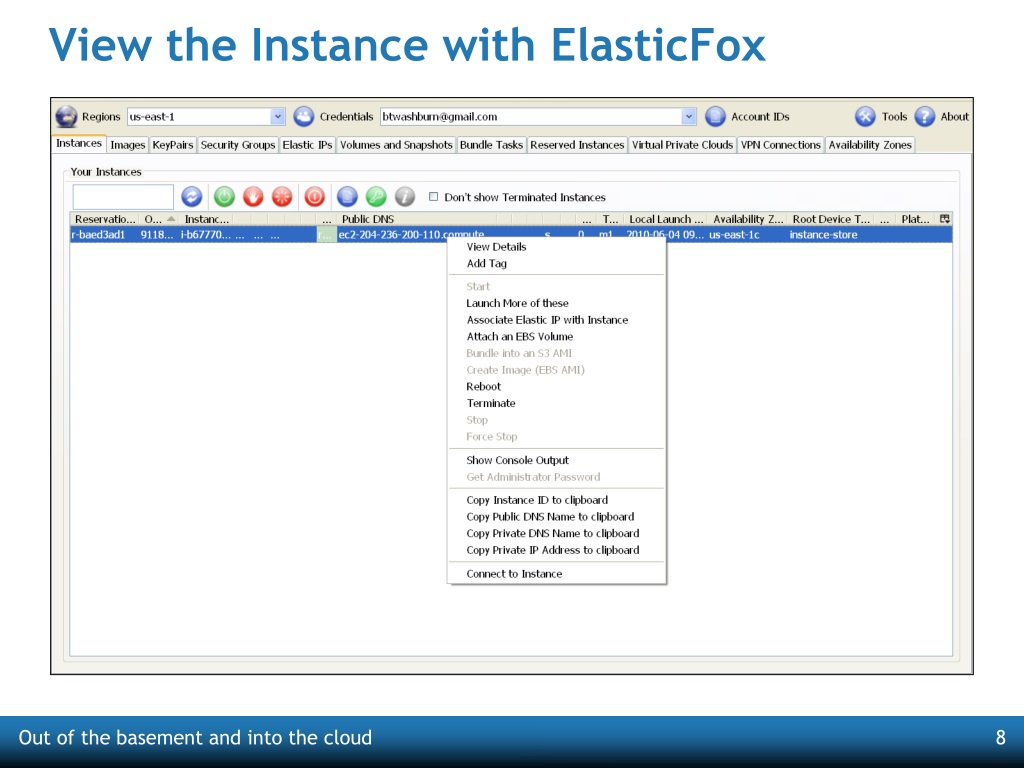Choose Add Tag in context menu
Viewport: 1024px width, 768px height.
coord(556,263)
